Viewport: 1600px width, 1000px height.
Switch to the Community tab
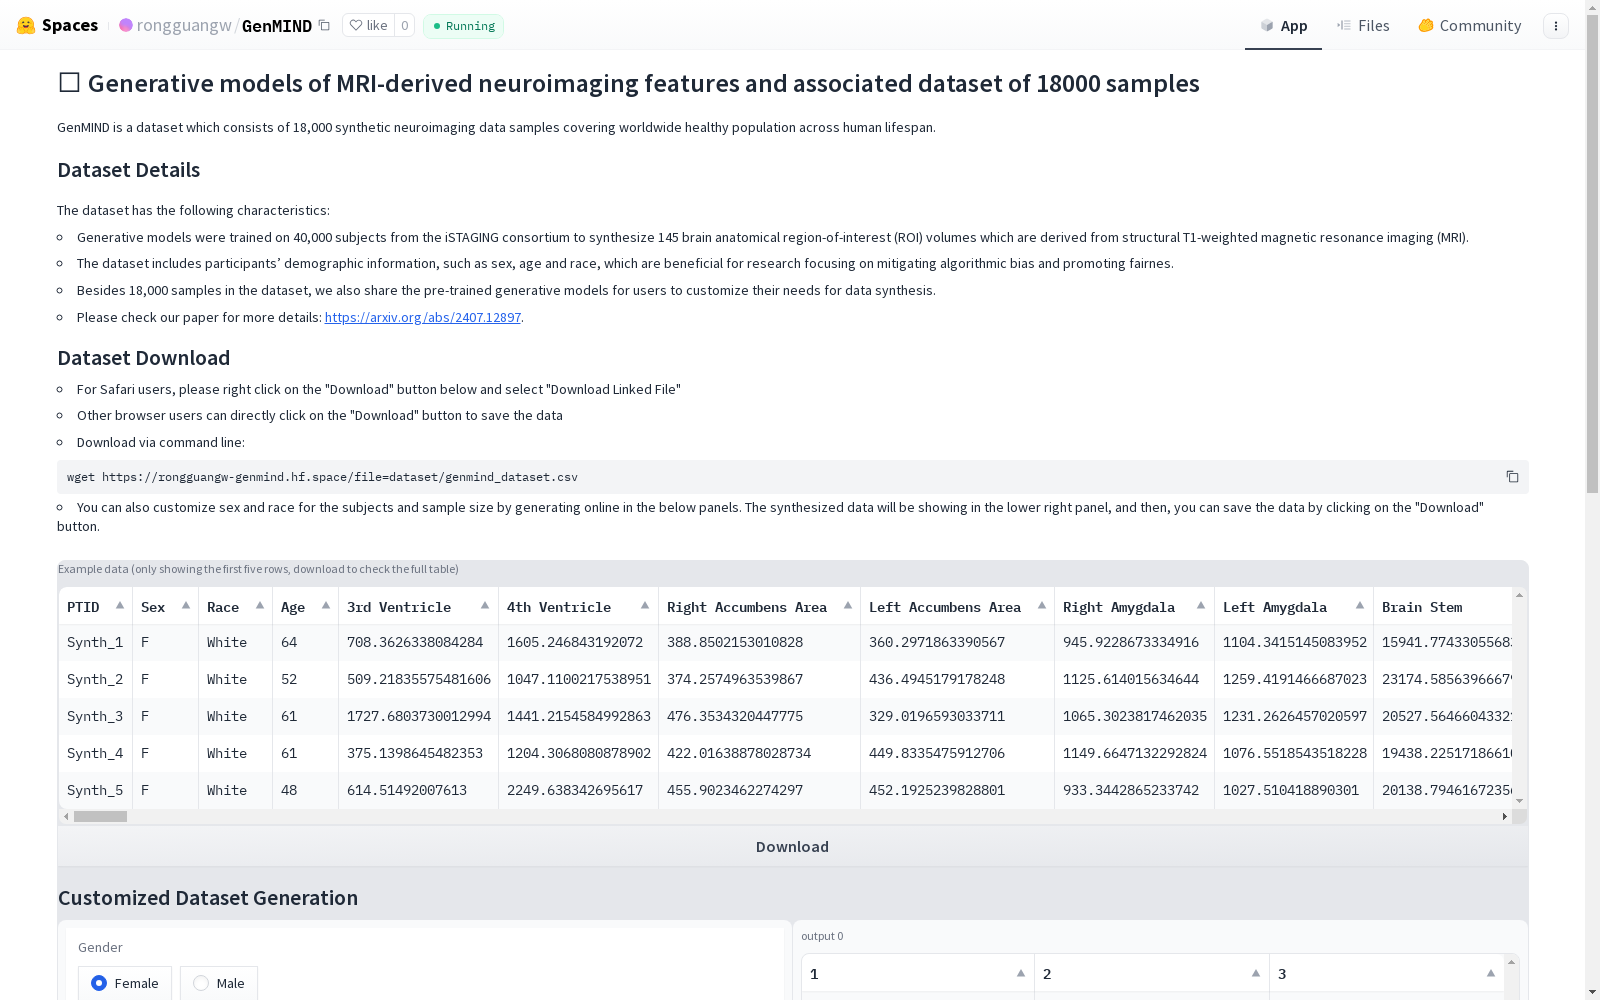point(1469,26)
